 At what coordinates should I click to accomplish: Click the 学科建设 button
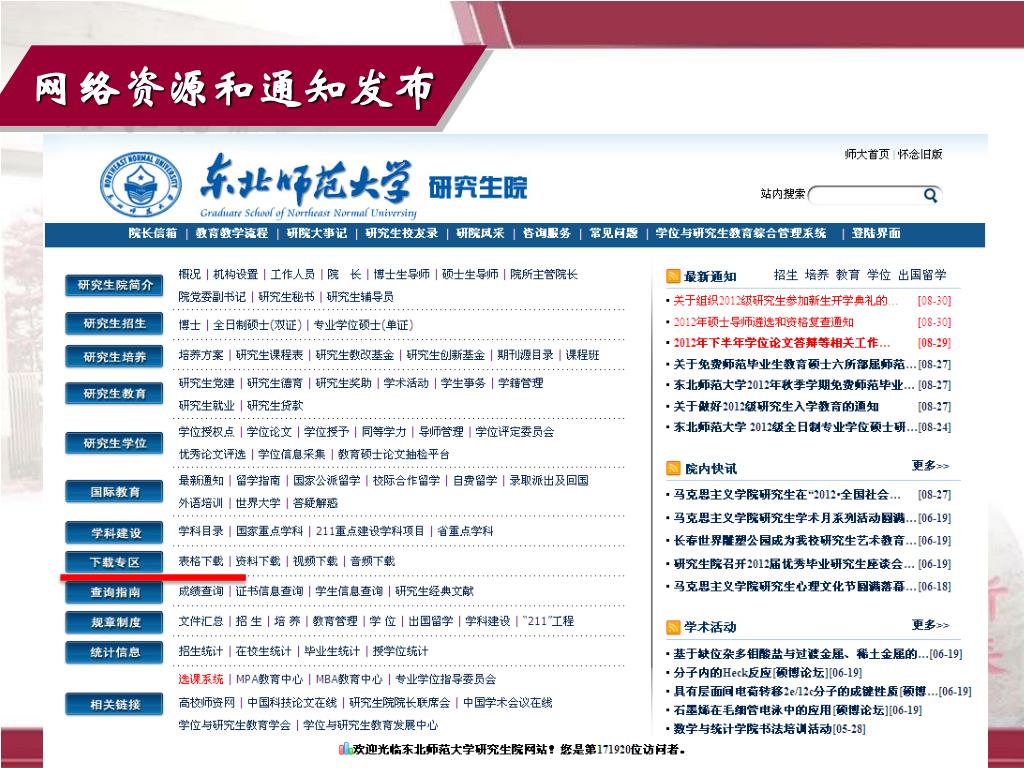114,533
